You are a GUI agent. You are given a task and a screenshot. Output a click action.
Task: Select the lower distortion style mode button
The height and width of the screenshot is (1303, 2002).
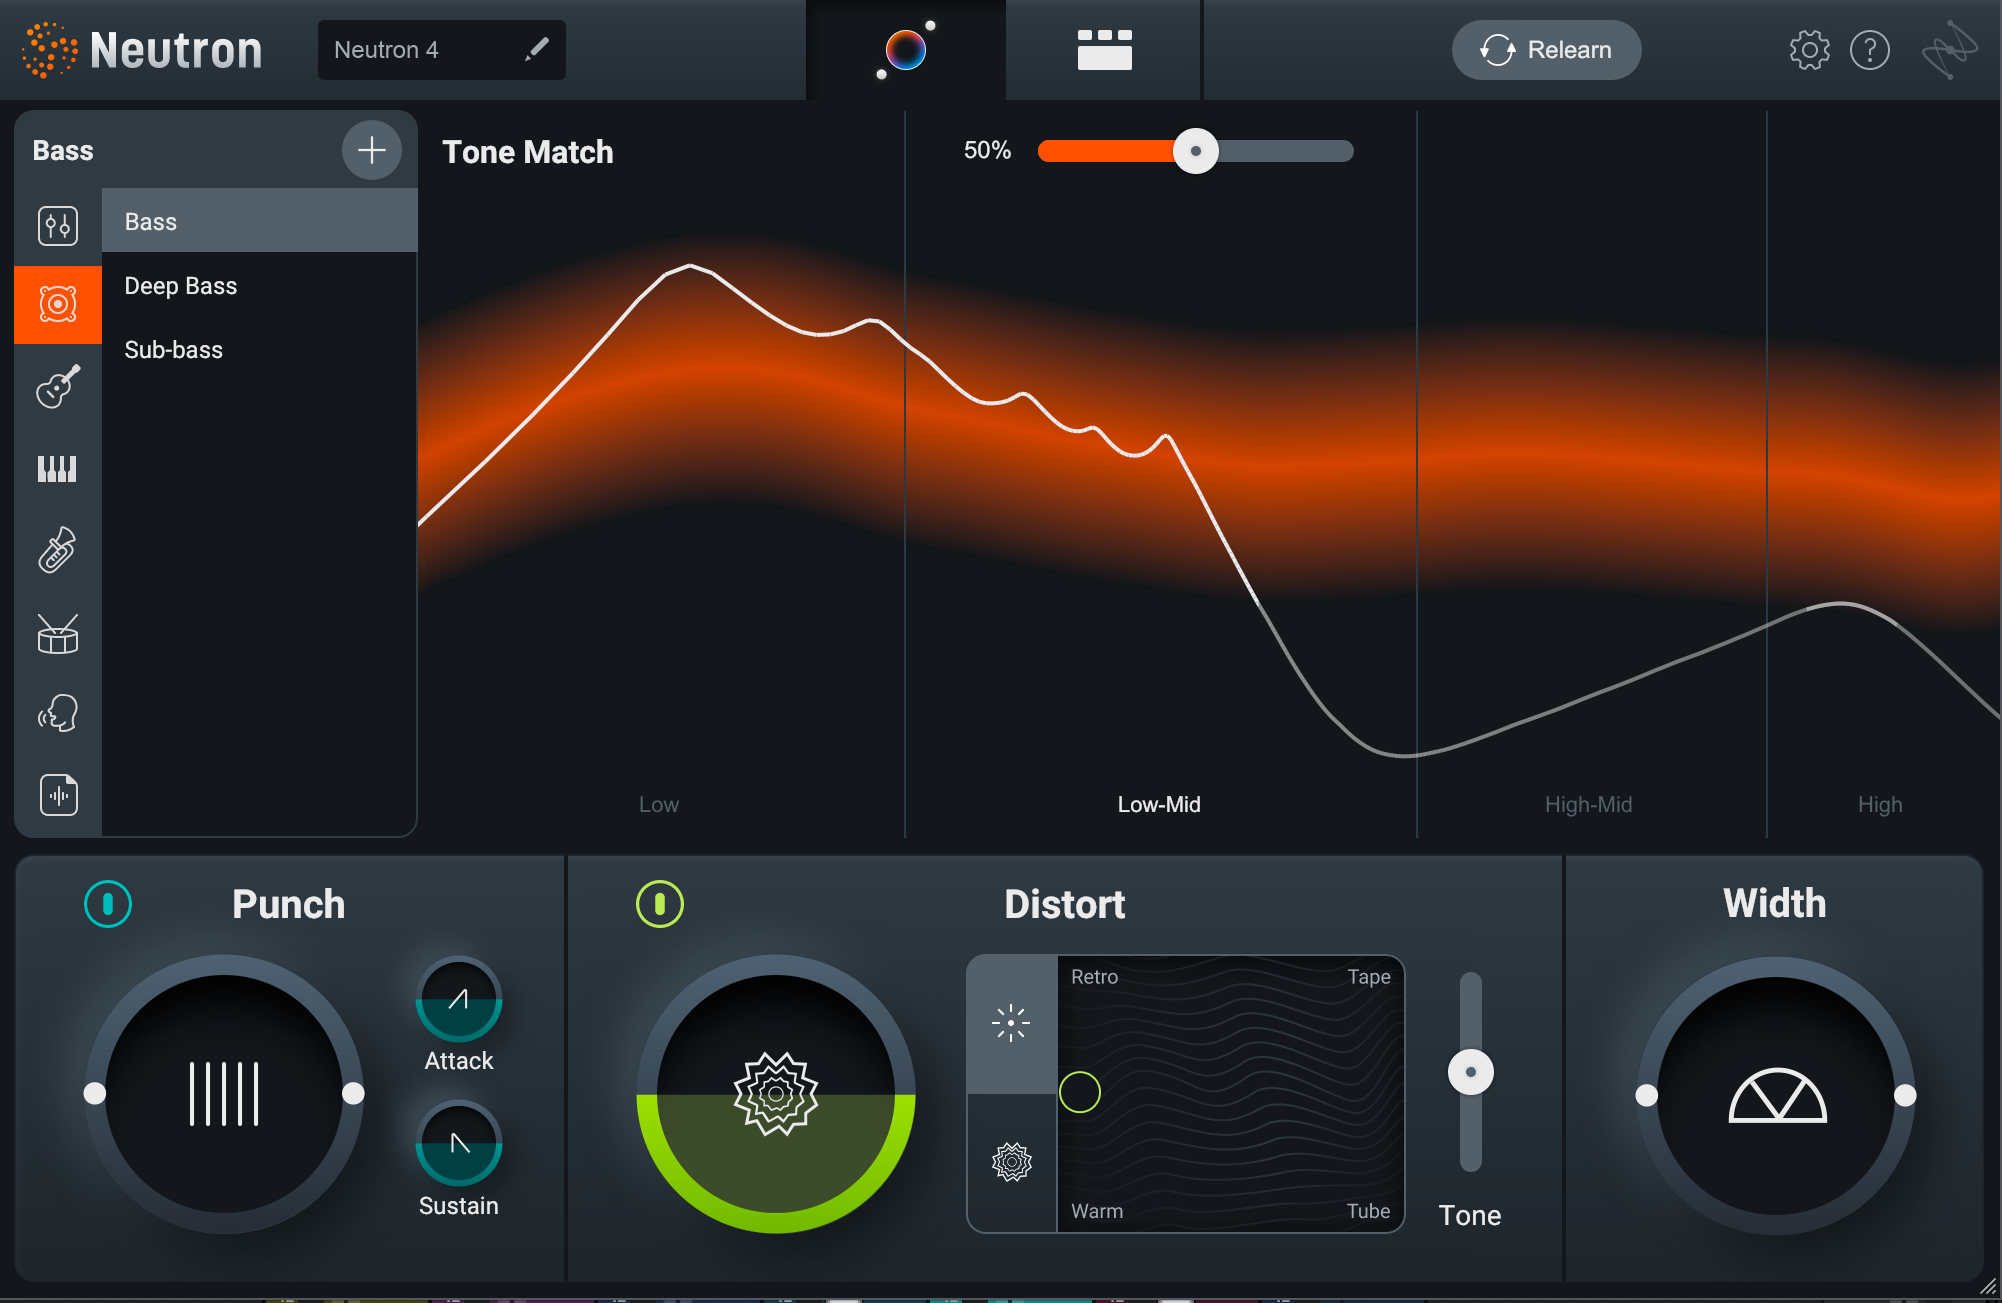click(x=1011, y=1162)
